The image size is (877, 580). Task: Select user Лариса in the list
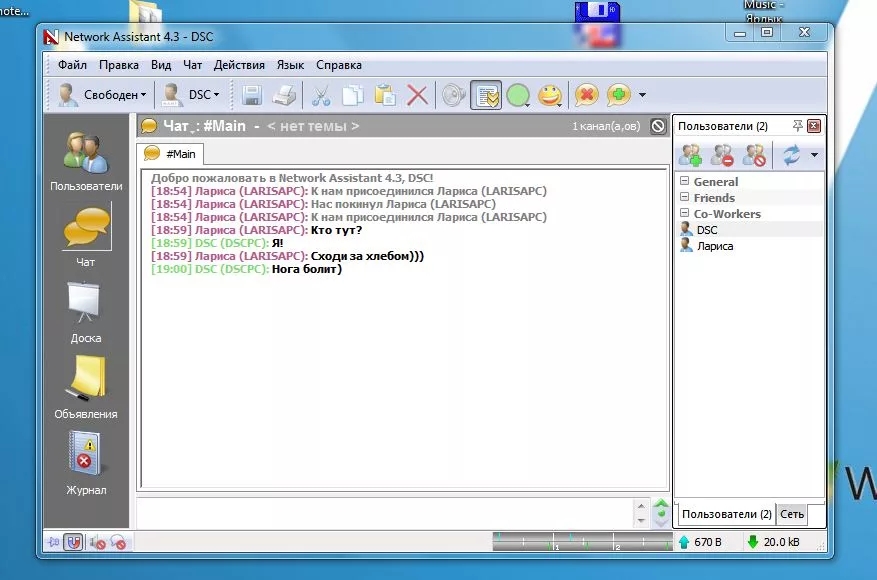[x=715, y=246]
